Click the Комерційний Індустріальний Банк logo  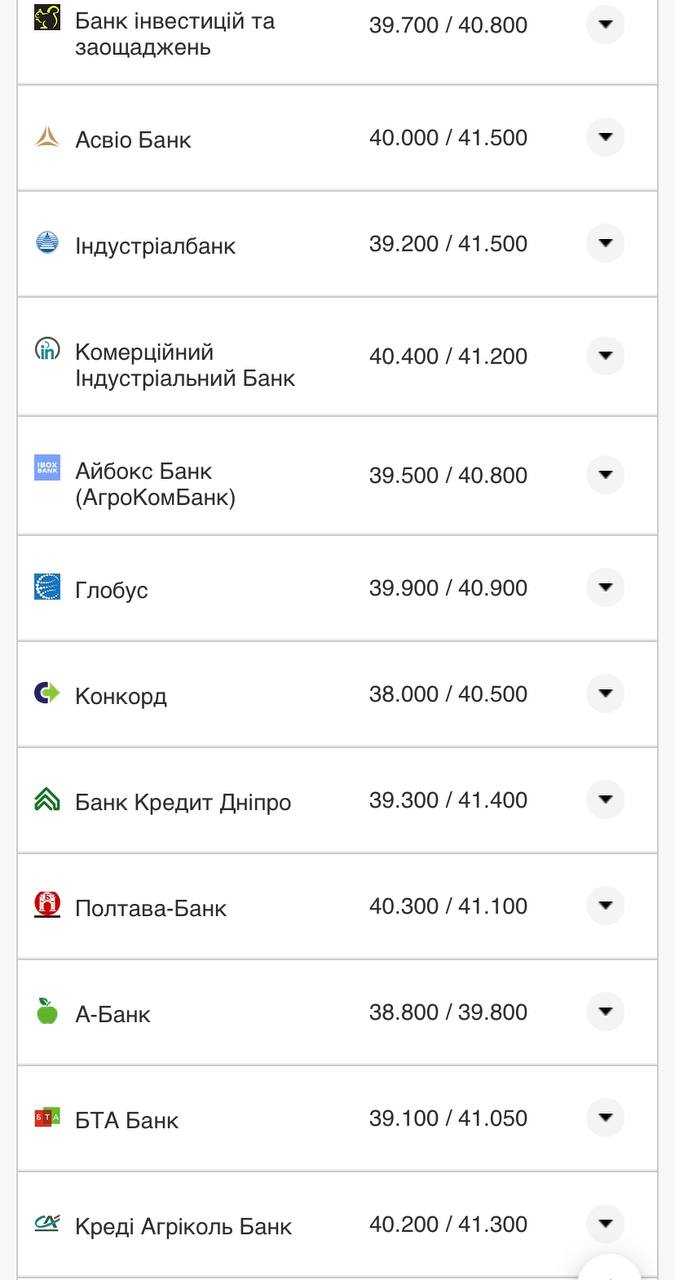[47, 350]
